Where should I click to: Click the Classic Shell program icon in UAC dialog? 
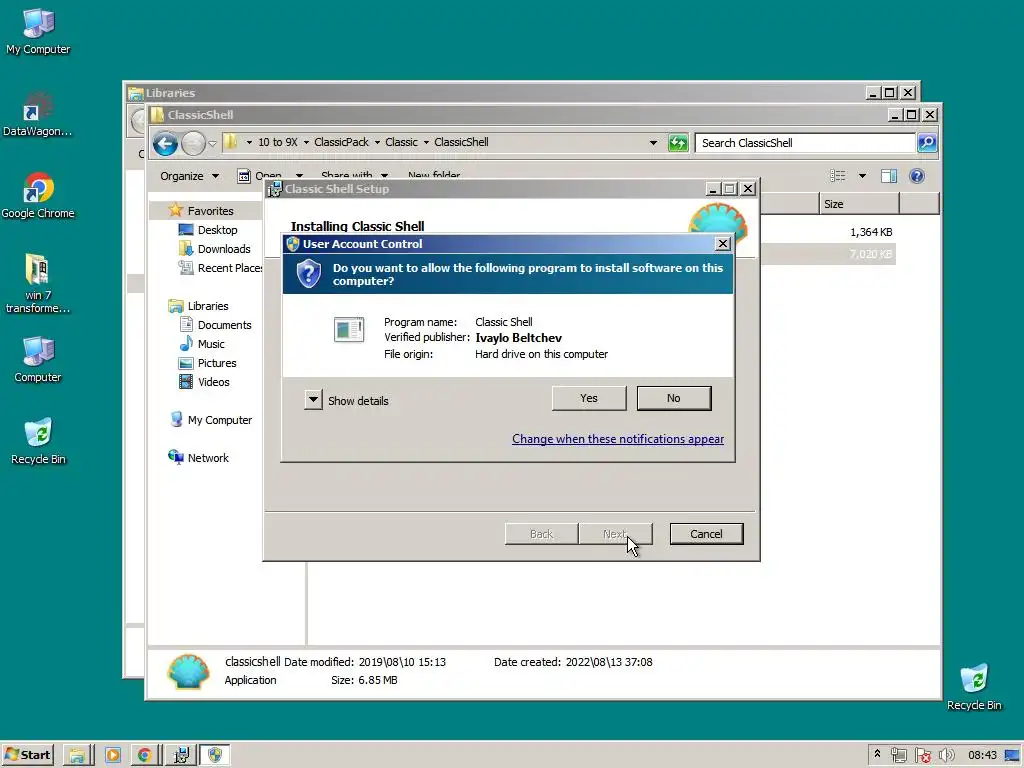pos(349,330)
